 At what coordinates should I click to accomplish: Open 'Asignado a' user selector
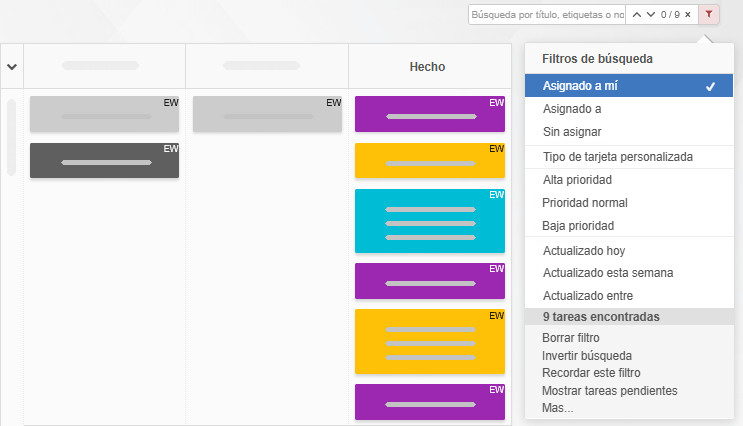tap(571, 109)
